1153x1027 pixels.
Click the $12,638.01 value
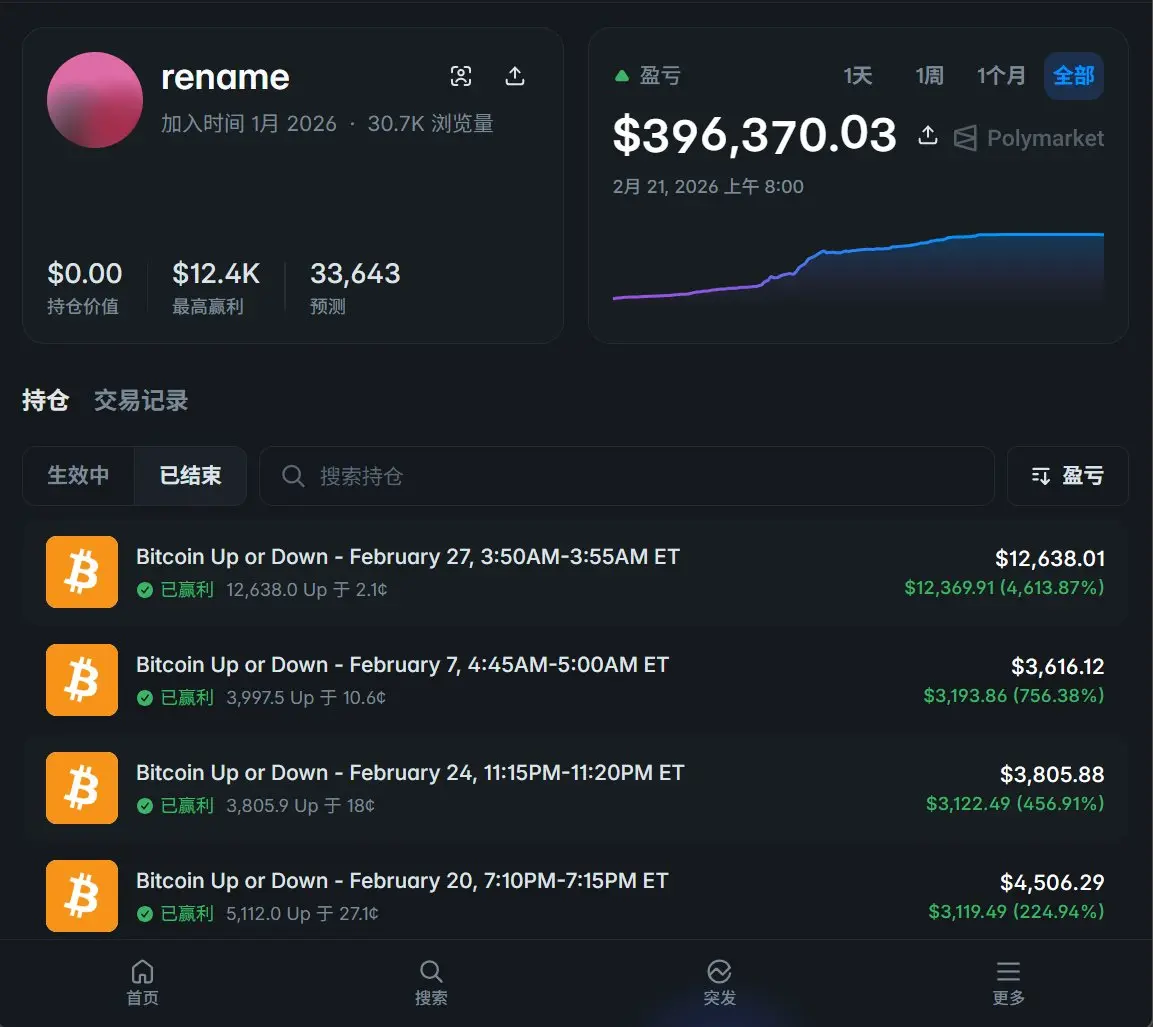point(1049,559)
